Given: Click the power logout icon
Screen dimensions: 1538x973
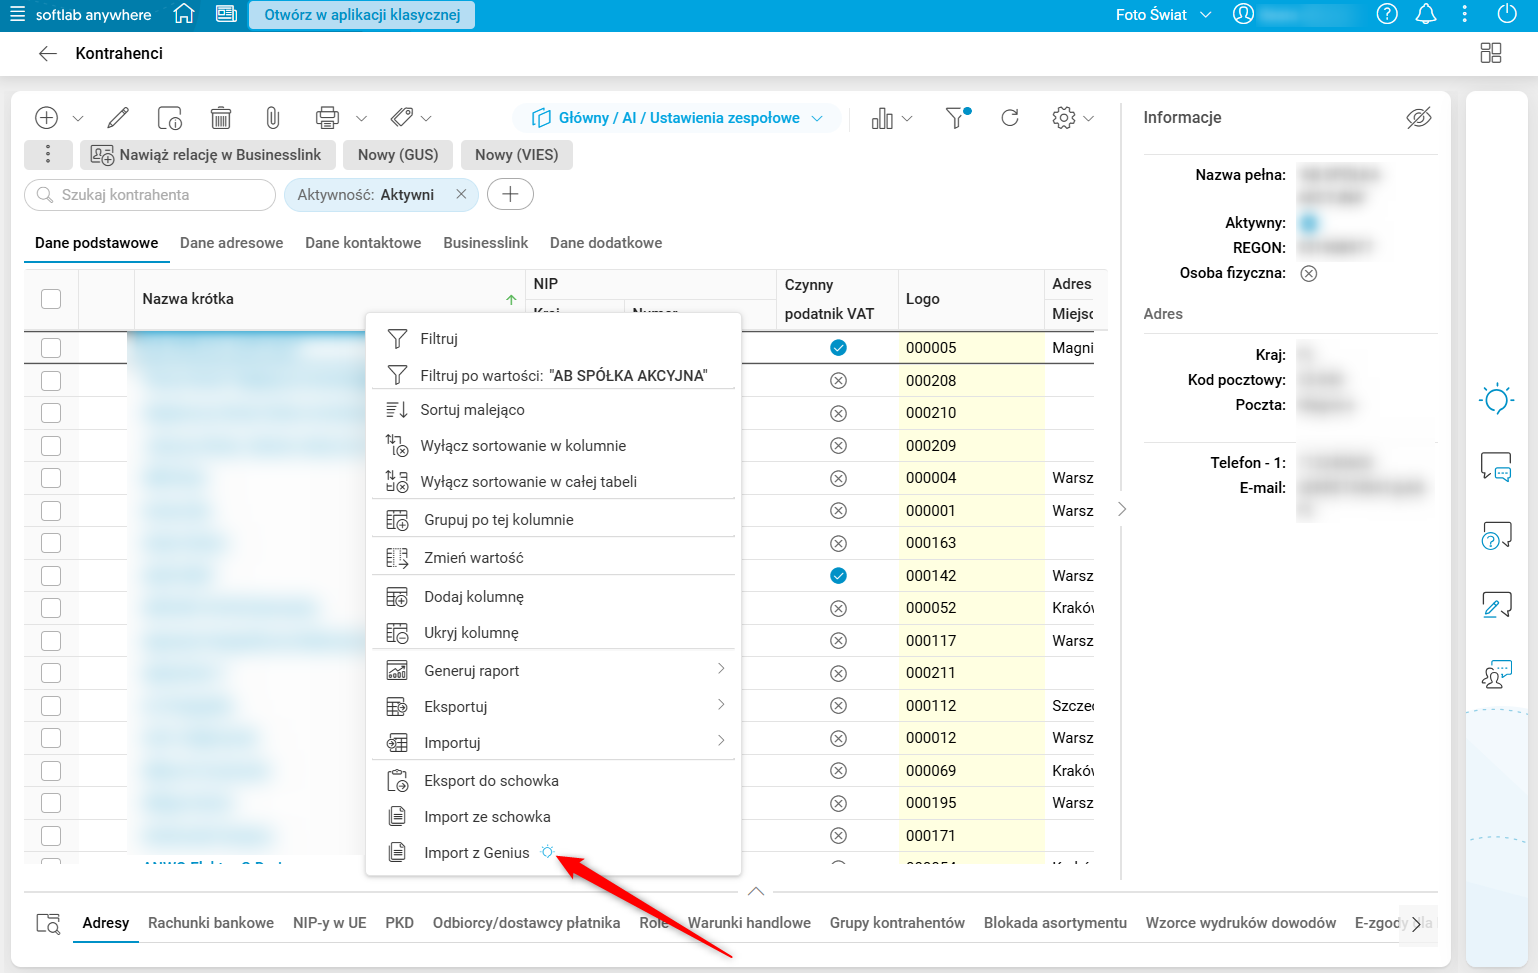Looking at the screenshot, I should (x=1507, y=14).
